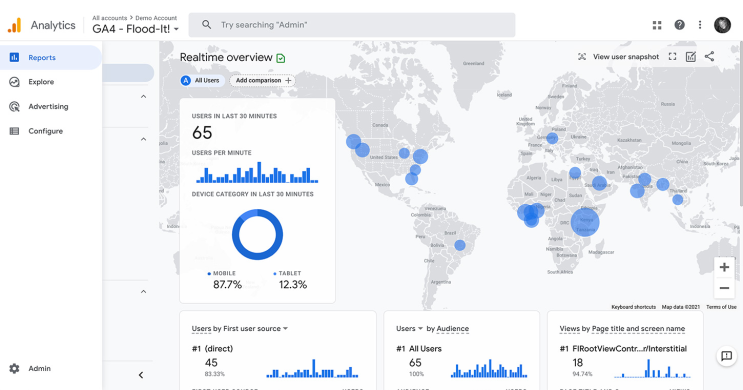
Task: Click the Admin gear icon
Action: coord(14,368)
